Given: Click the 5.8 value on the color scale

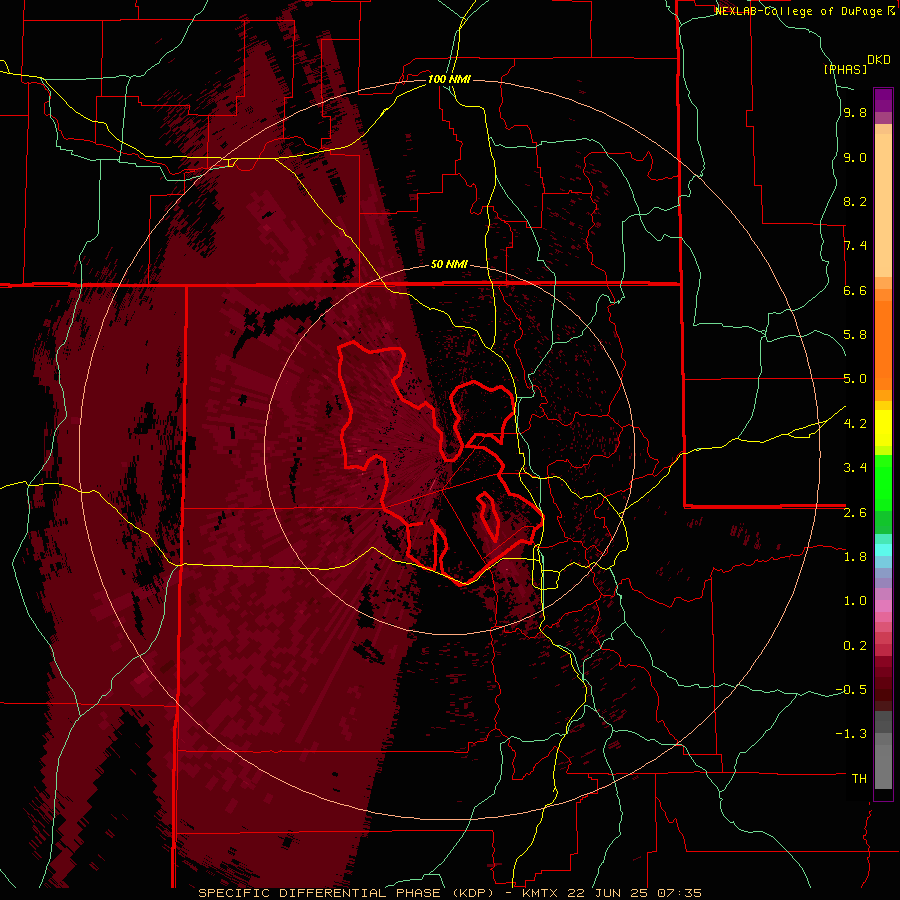Looking at the screenshot, I should pyautogui.click(x=855, y=334).
